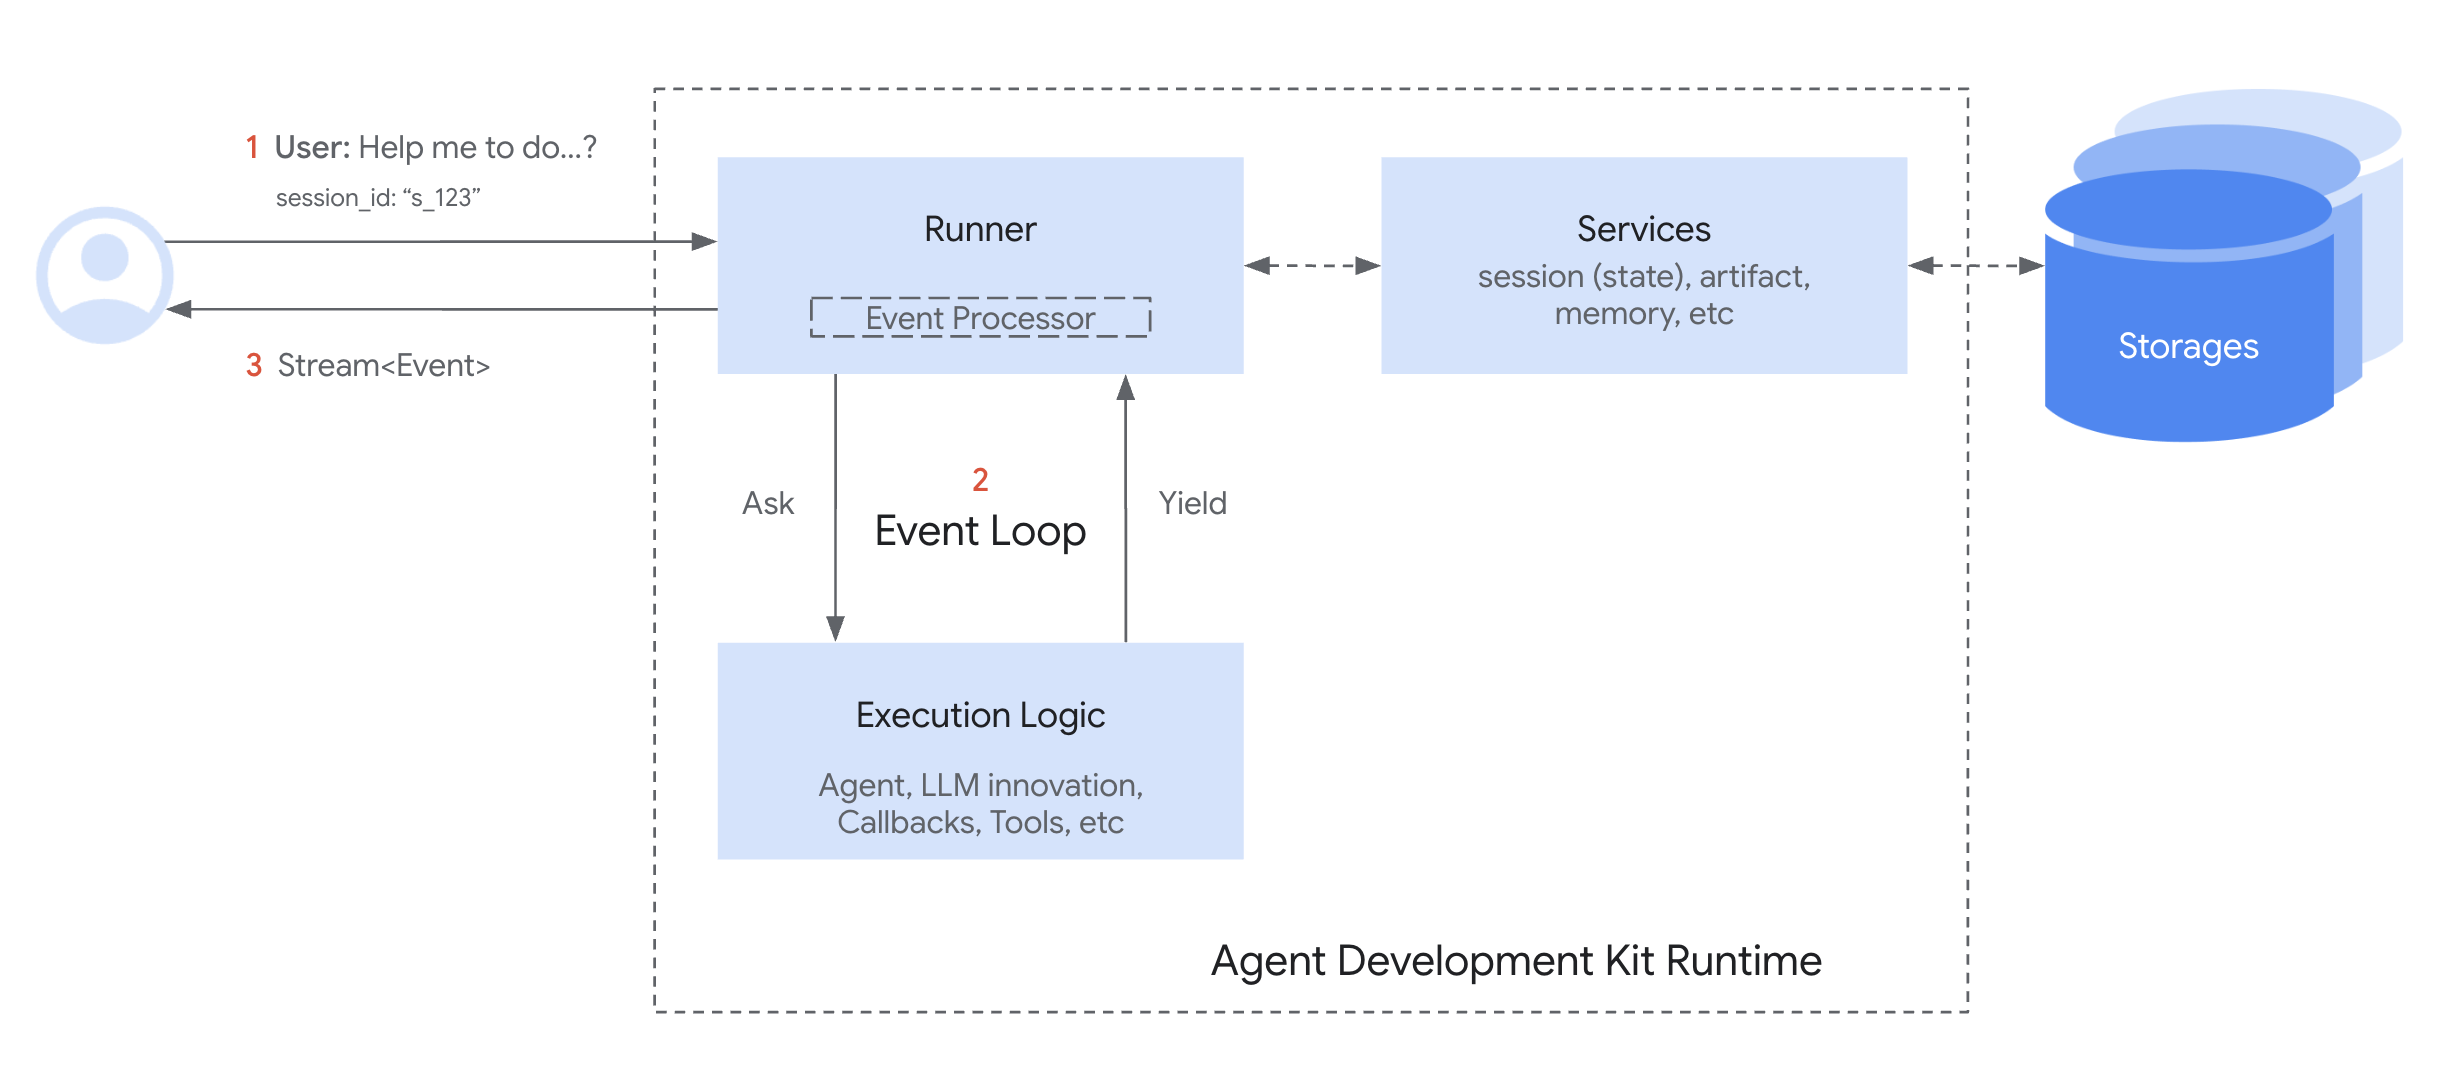The height and width of the screenshot is (1078, 2458).
Task: Click the Event Processor dashed box
Action: tap(980, 318)
